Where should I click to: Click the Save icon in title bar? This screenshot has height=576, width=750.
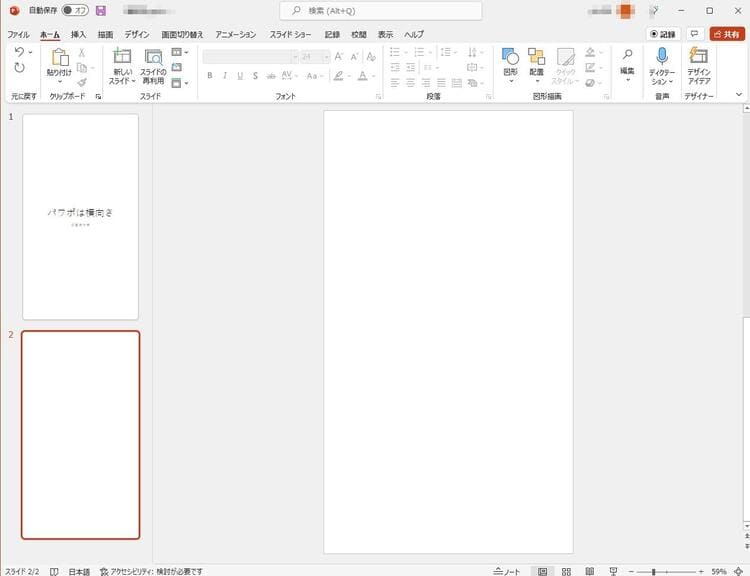click(101, 11)
